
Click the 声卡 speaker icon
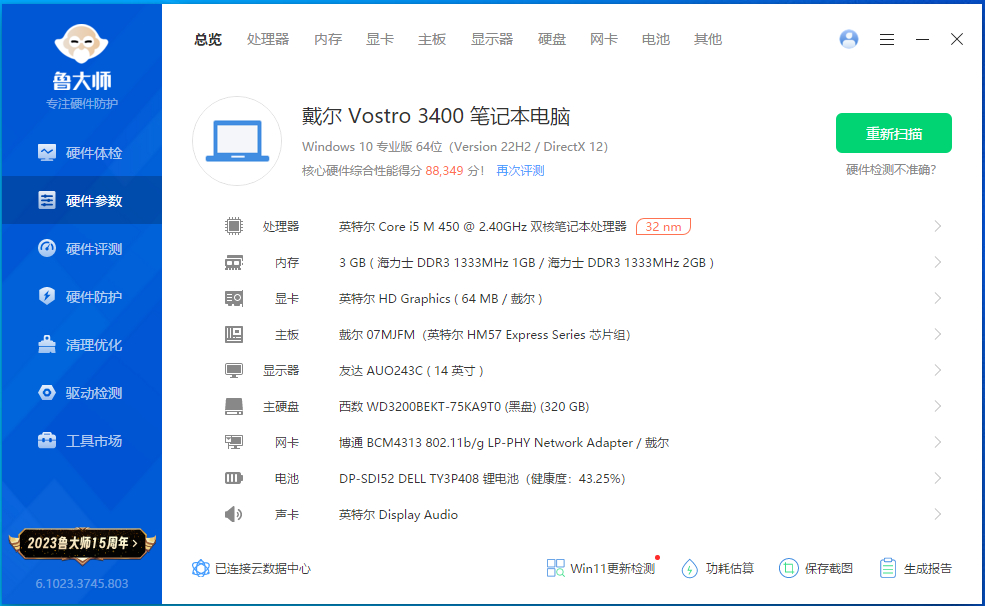233,514
